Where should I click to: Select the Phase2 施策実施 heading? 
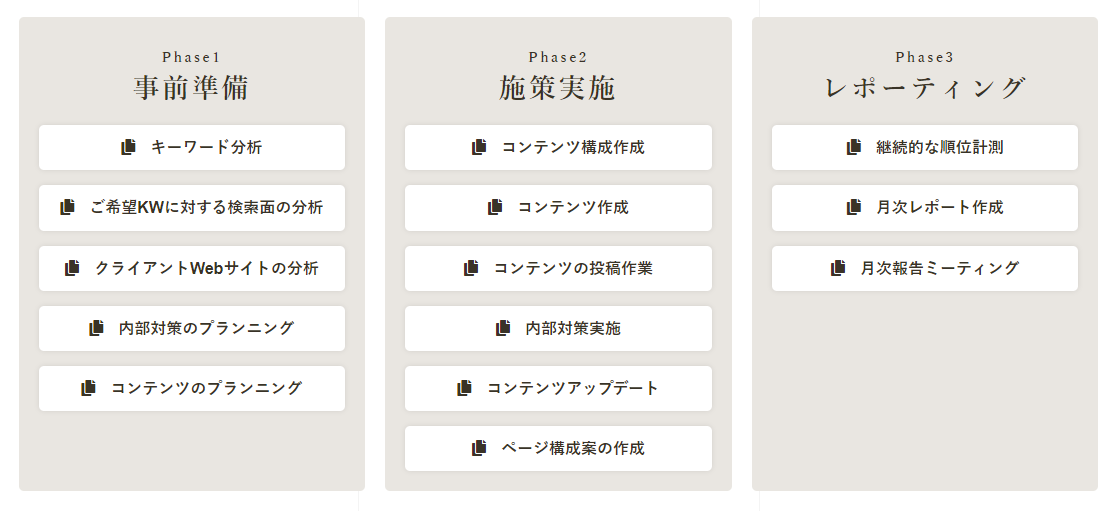[x=558, y=77]
